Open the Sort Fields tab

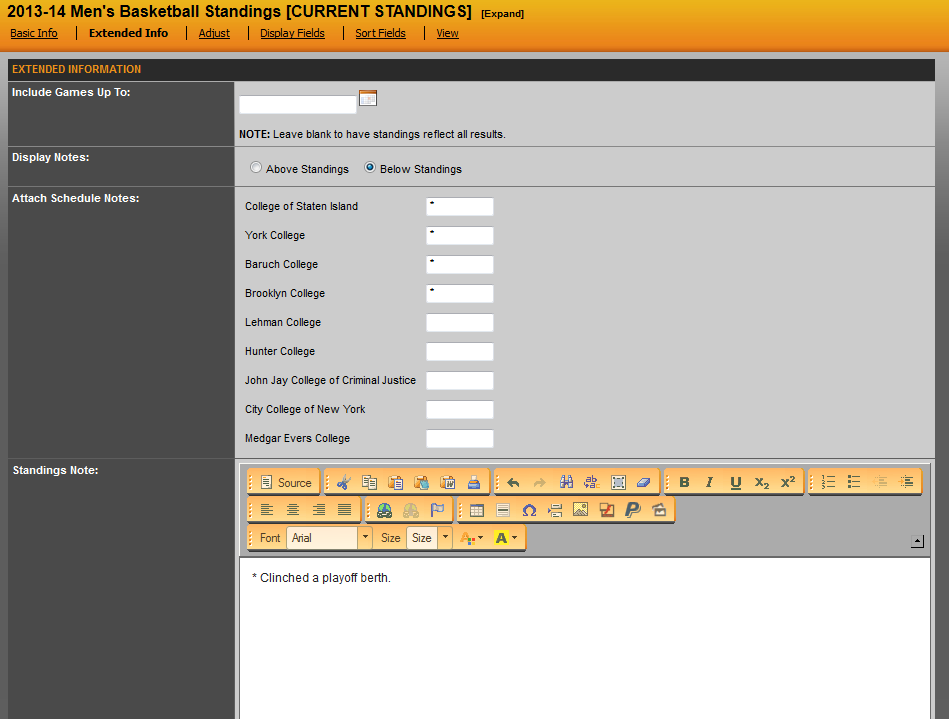[380, 33]
